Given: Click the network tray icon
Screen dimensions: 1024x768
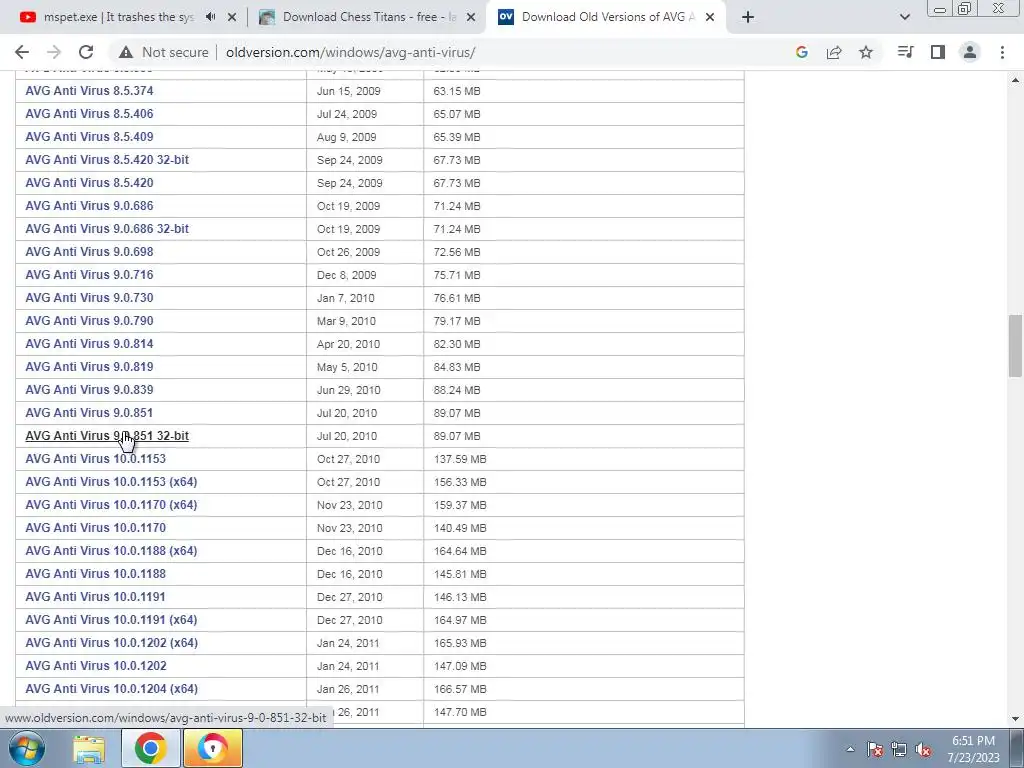Looking at the screenshot, I should [899, 749].
